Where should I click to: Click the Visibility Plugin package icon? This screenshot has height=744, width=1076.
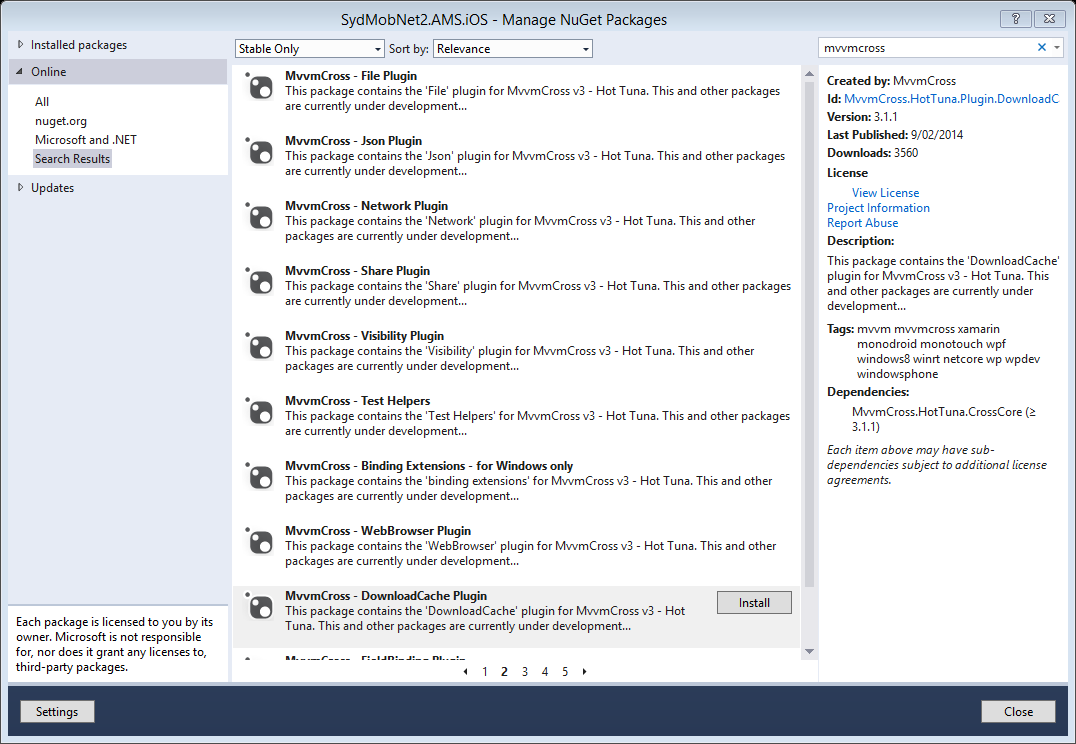tap(259, 347)
